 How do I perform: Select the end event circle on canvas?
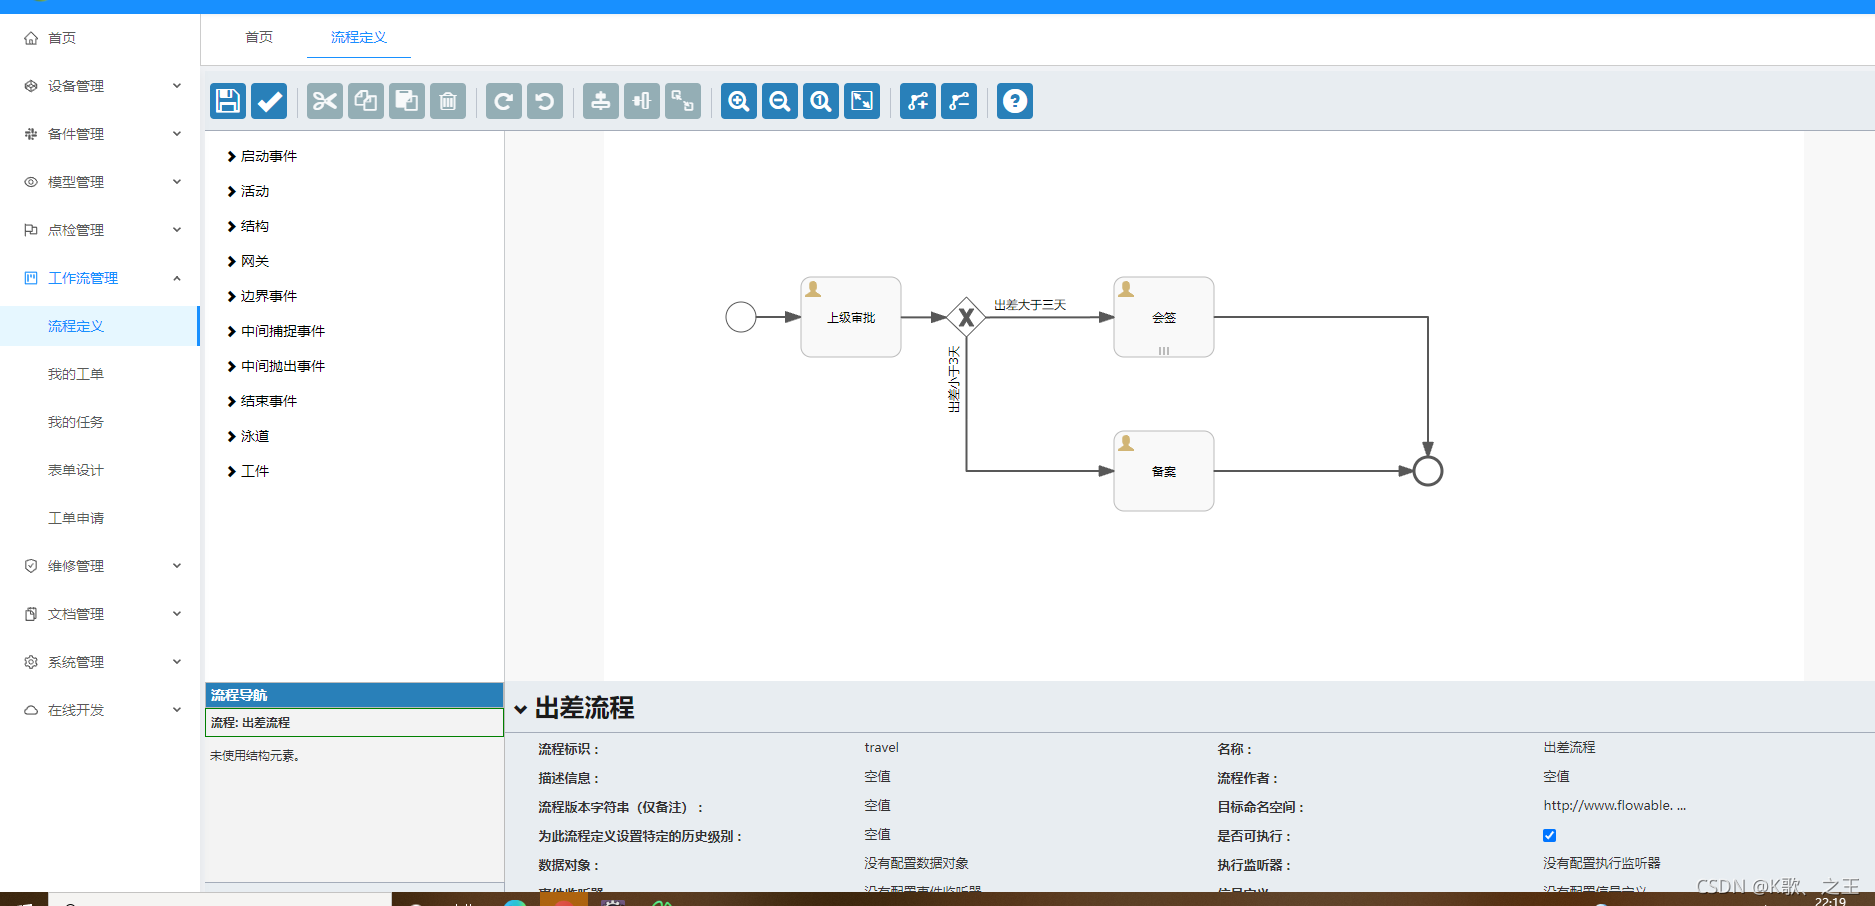pos(1428,471)
